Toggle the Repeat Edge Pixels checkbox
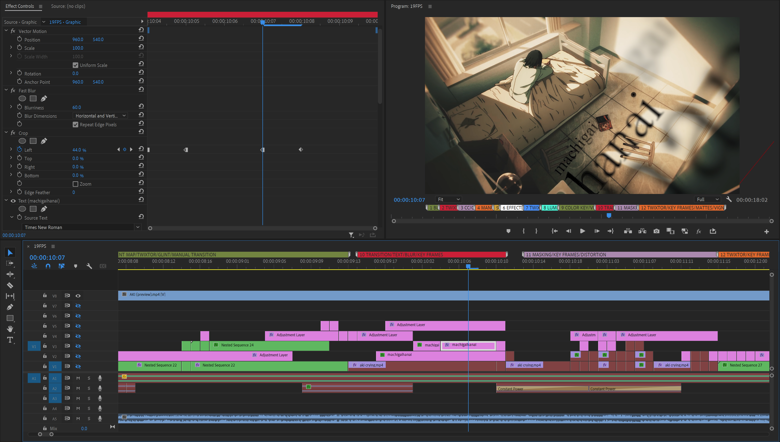Viewport: 780px width, 442px height. point(76,125)
